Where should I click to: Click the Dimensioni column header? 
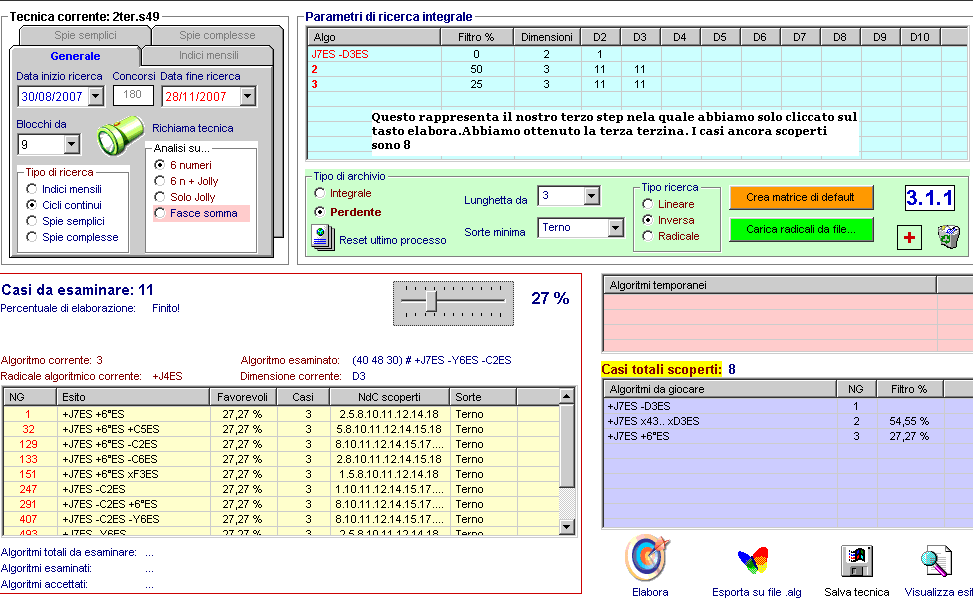(547, 37)
